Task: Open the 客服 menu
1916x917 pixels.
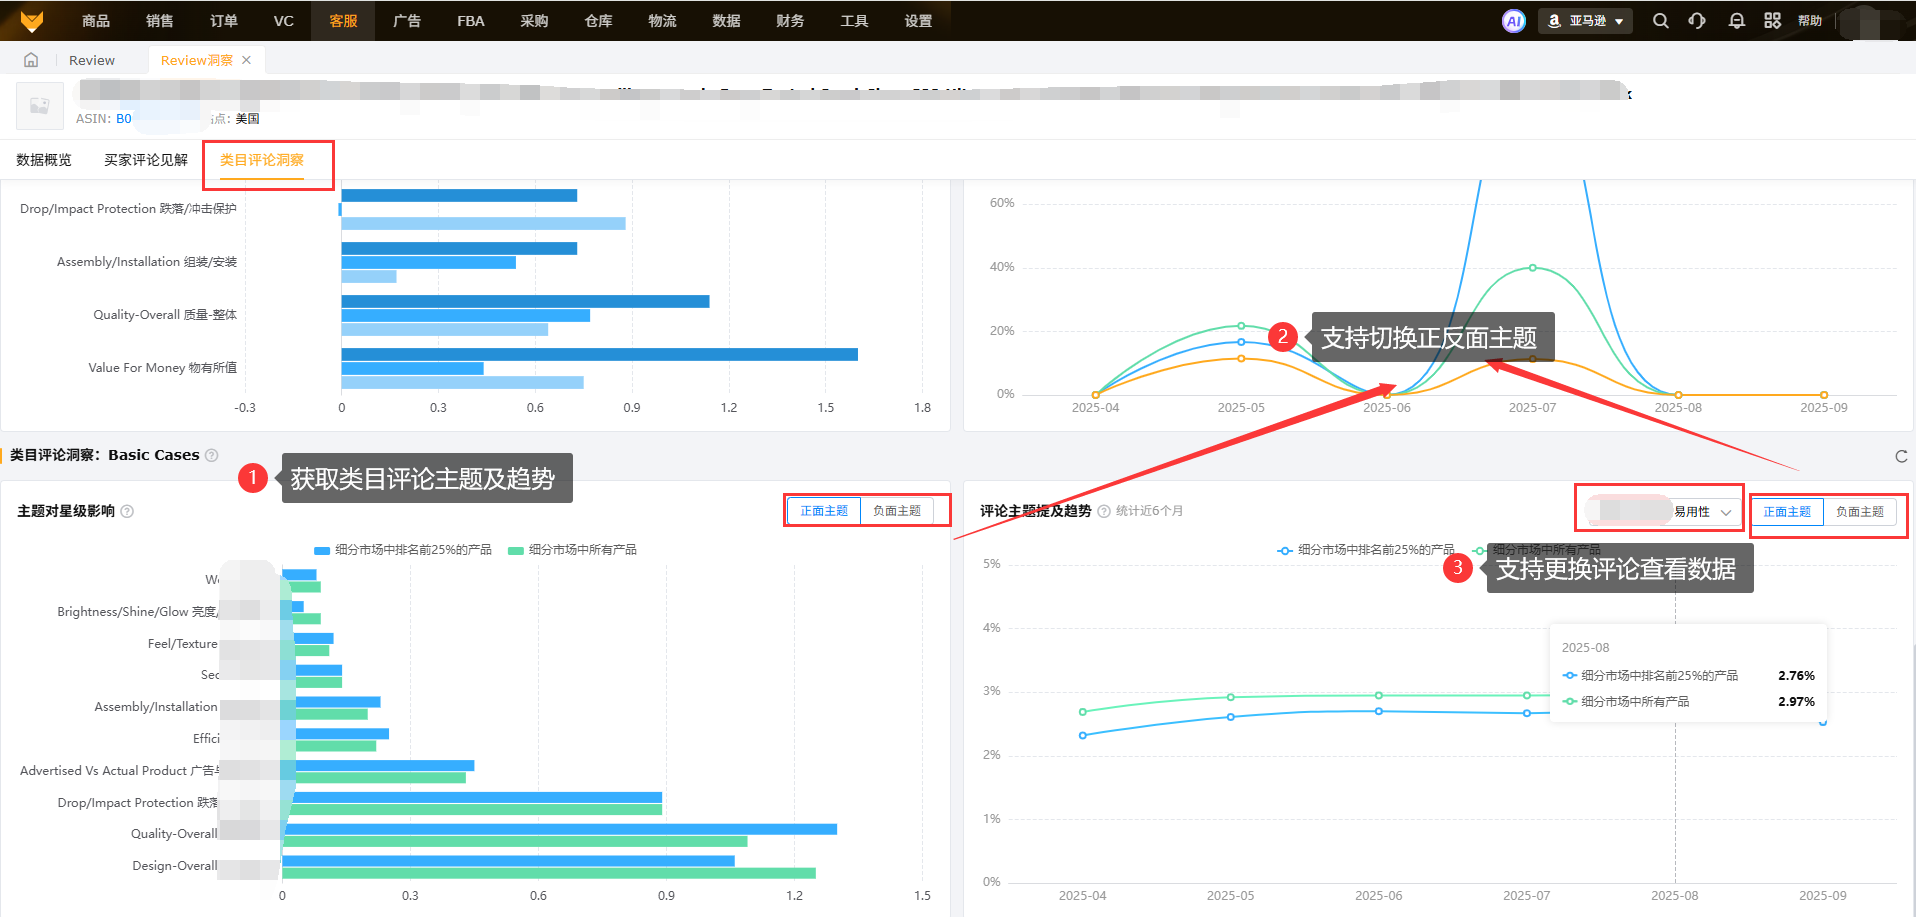Action: [x=343, y=21]
